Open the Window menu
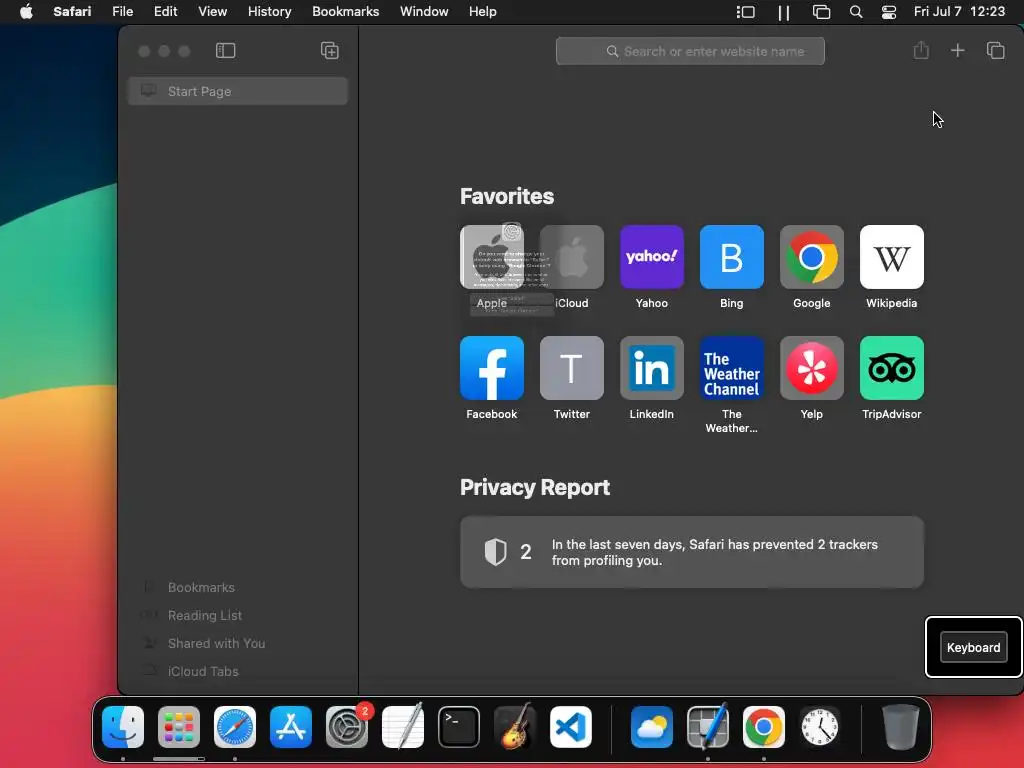 [424, 12]
